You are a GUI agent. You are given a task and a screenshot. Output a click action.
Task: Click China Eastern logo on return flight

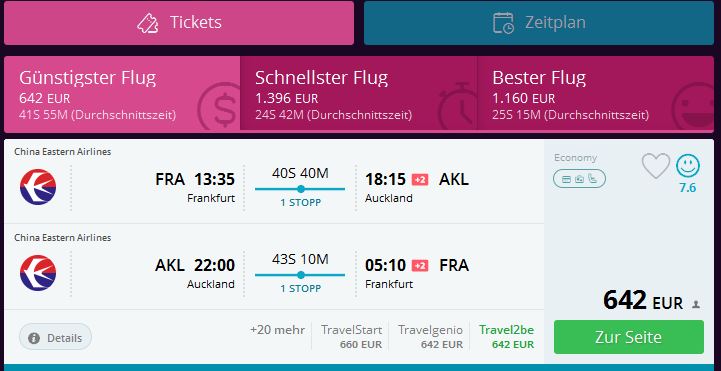tap(38, 273)
